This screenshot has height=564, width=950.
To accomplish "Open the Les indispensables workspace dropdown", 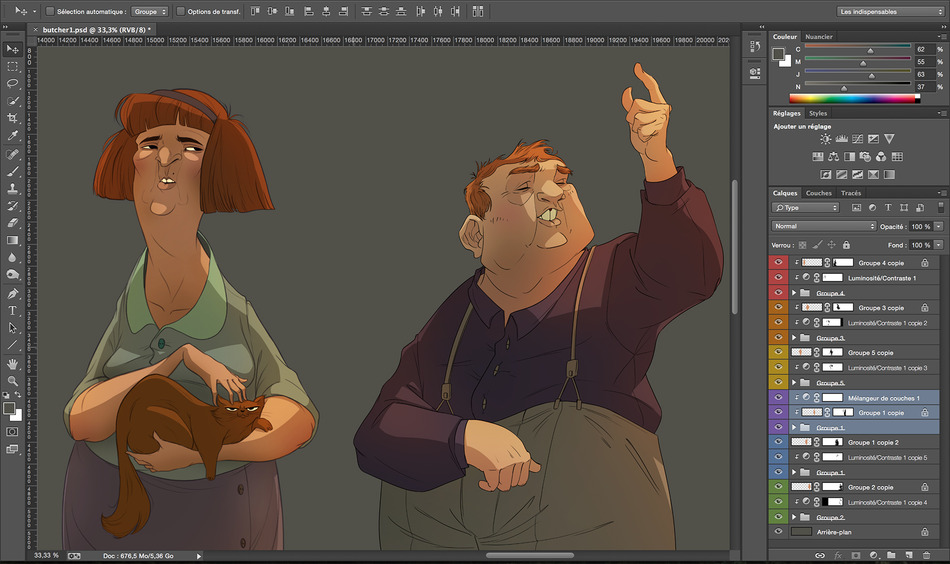I will (880, 12).
